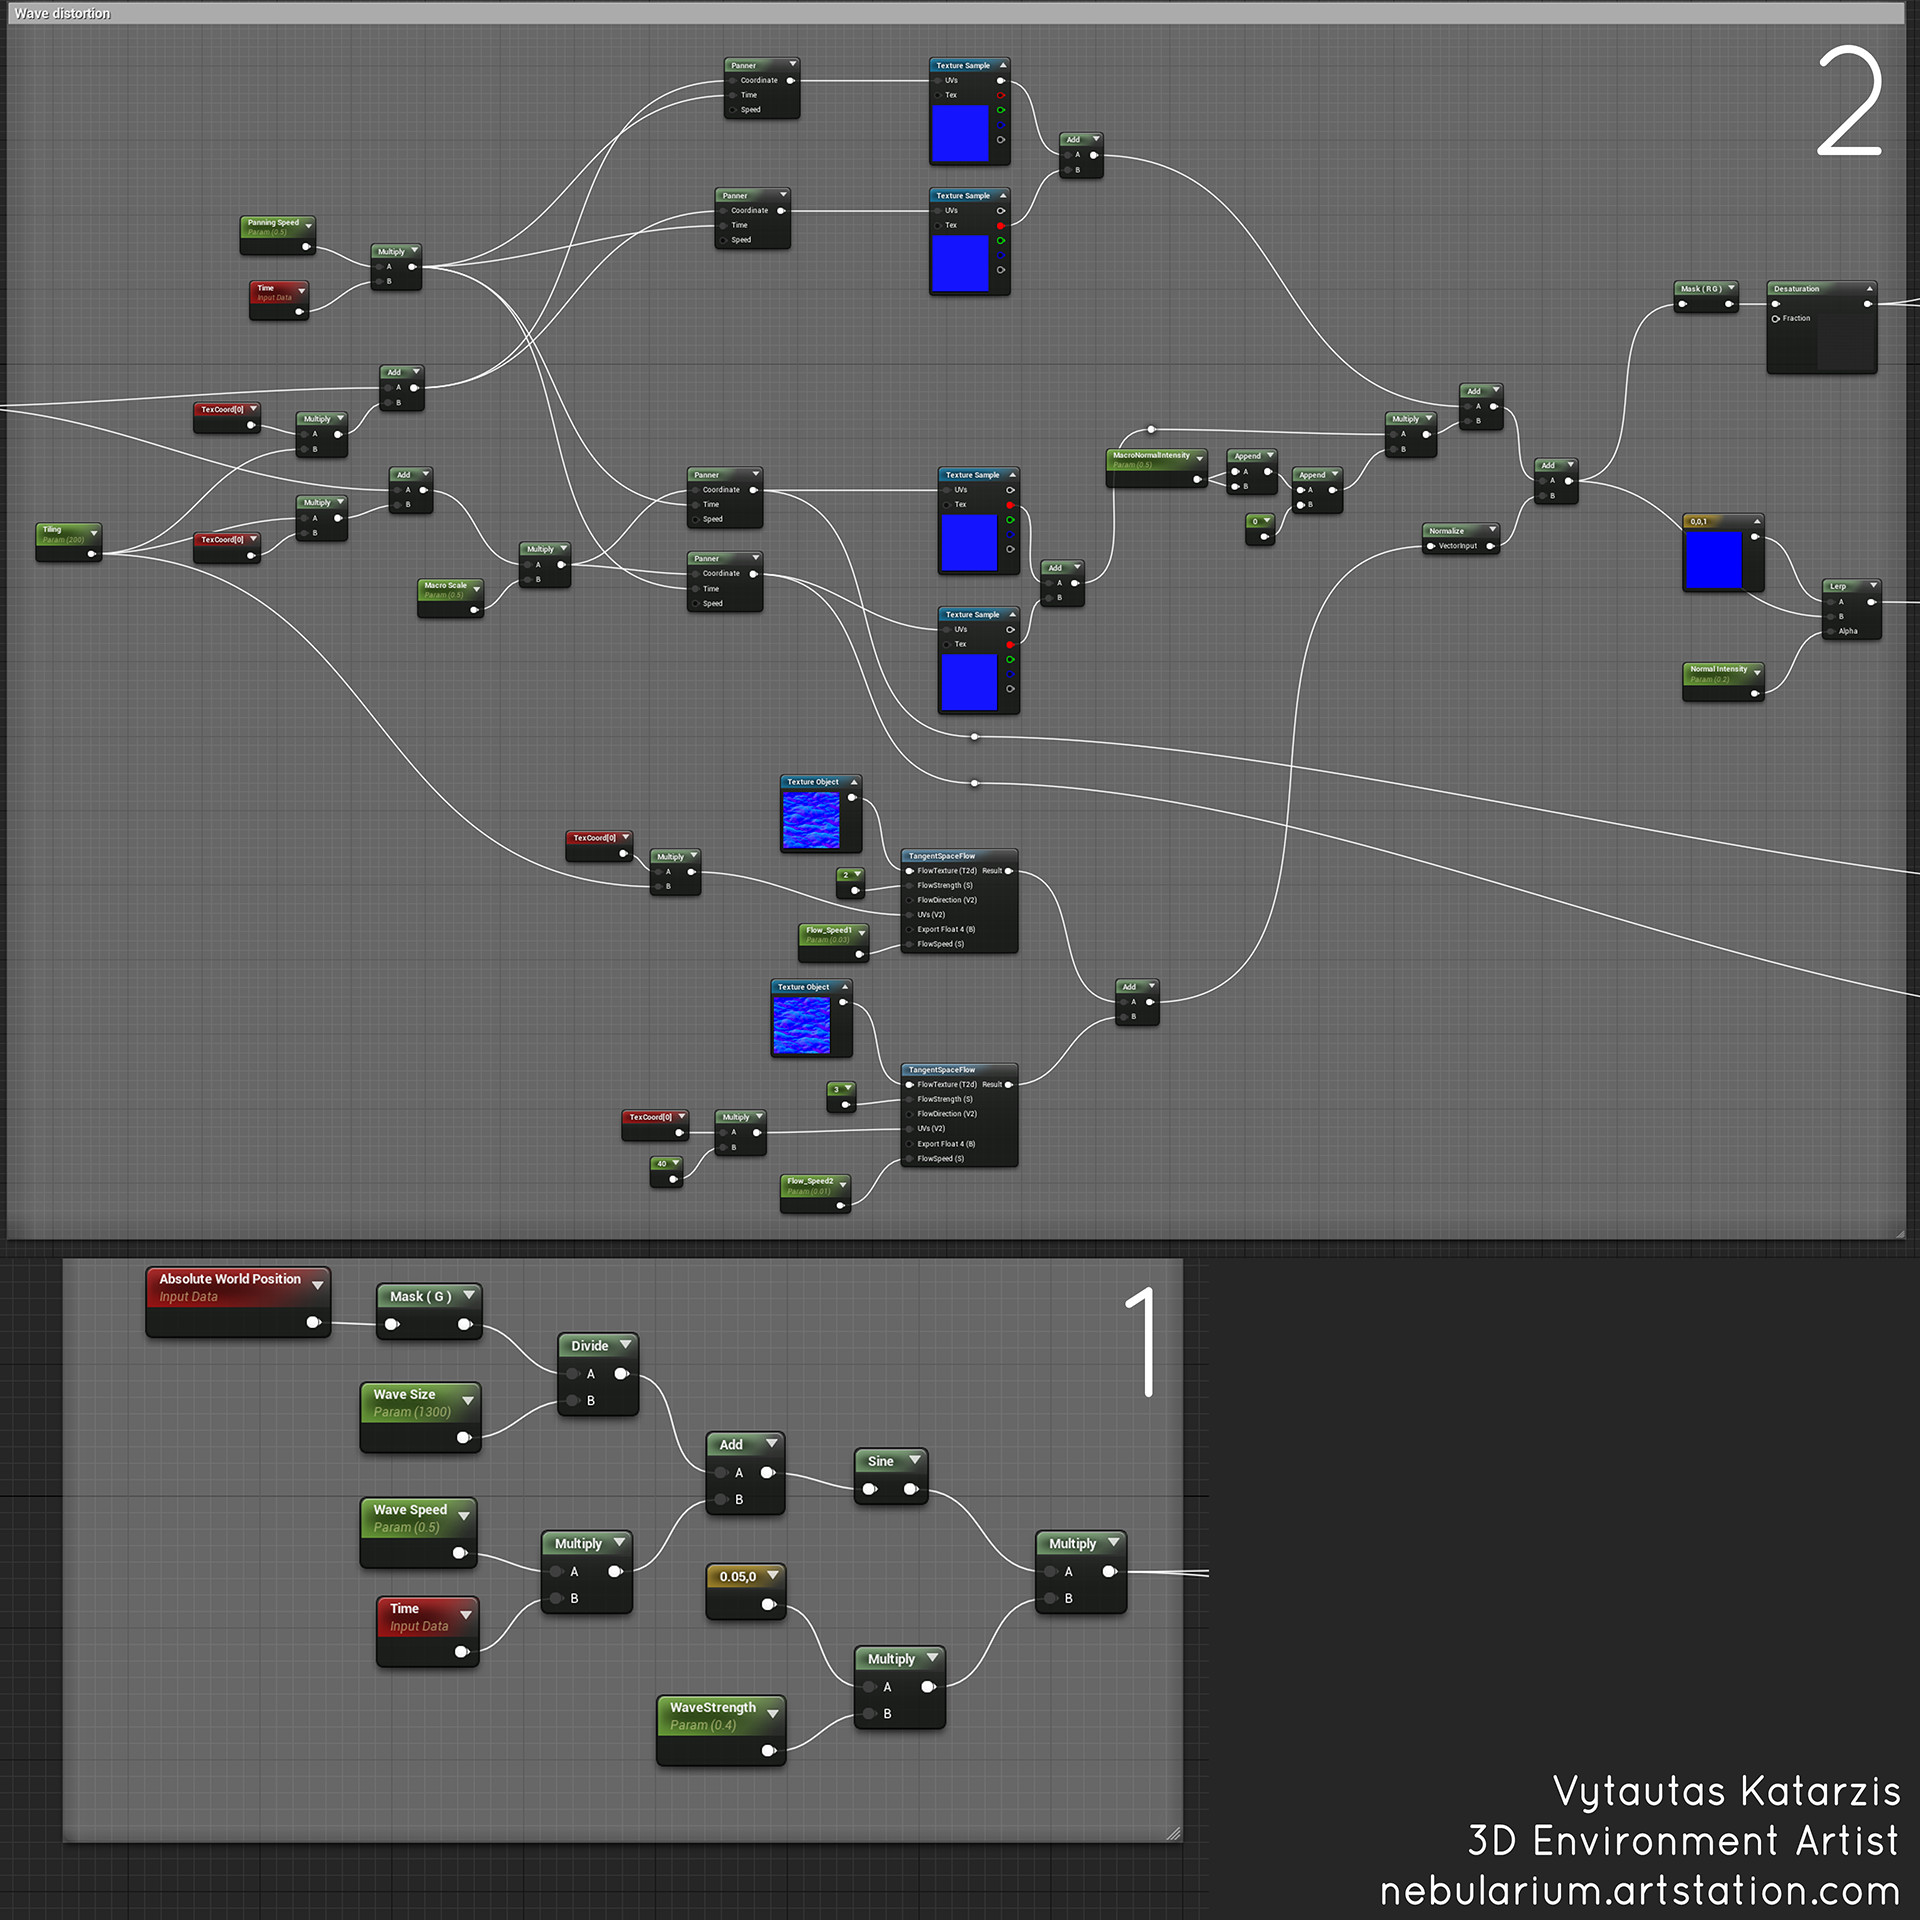The height and width of the screenshot is (1920, 1920).
Task: Click the Sine node input pin
Action: point(870,1489)
